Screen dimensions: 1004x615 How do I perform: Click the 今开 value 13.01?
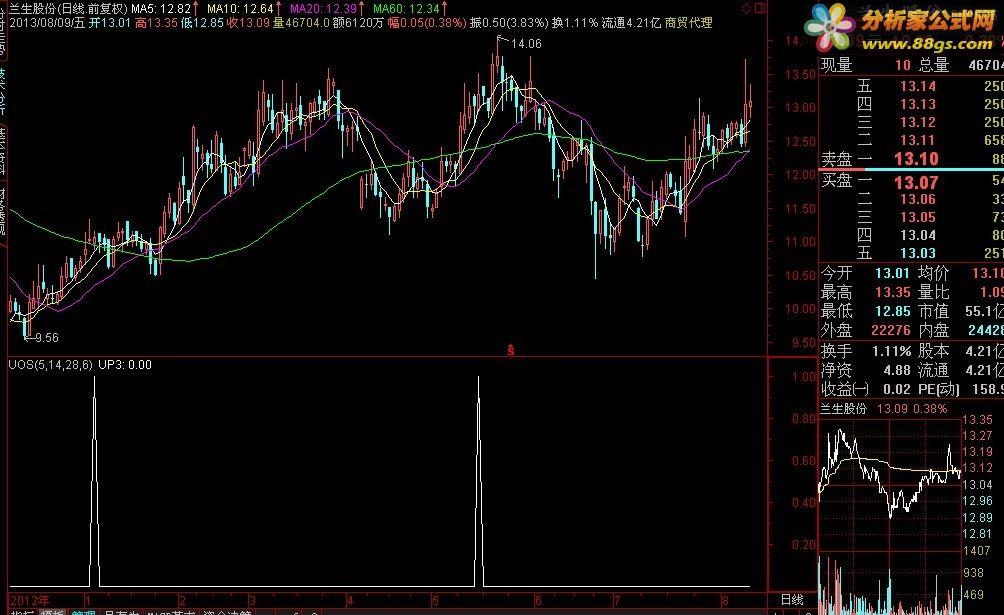click(892, 274)
